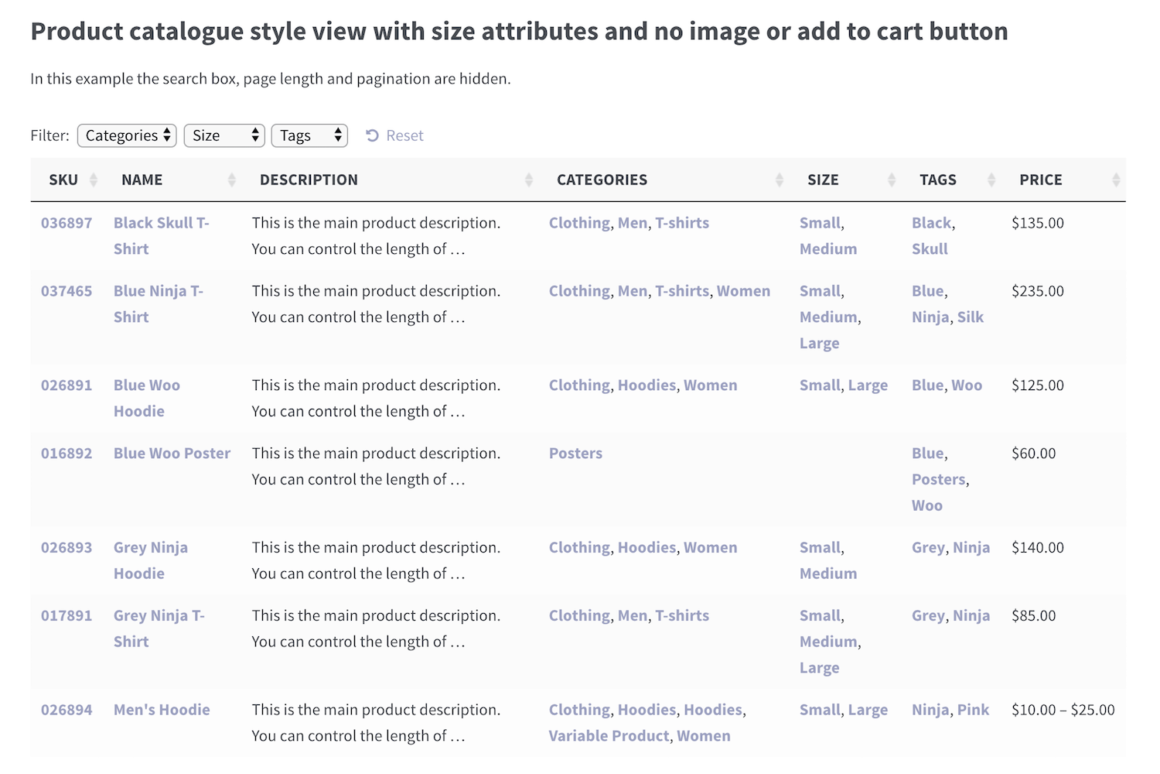Screen dimensions: 1160x774
Task: Open the Hoodies category from Blue Woo Hoodie
Action: 648,384
